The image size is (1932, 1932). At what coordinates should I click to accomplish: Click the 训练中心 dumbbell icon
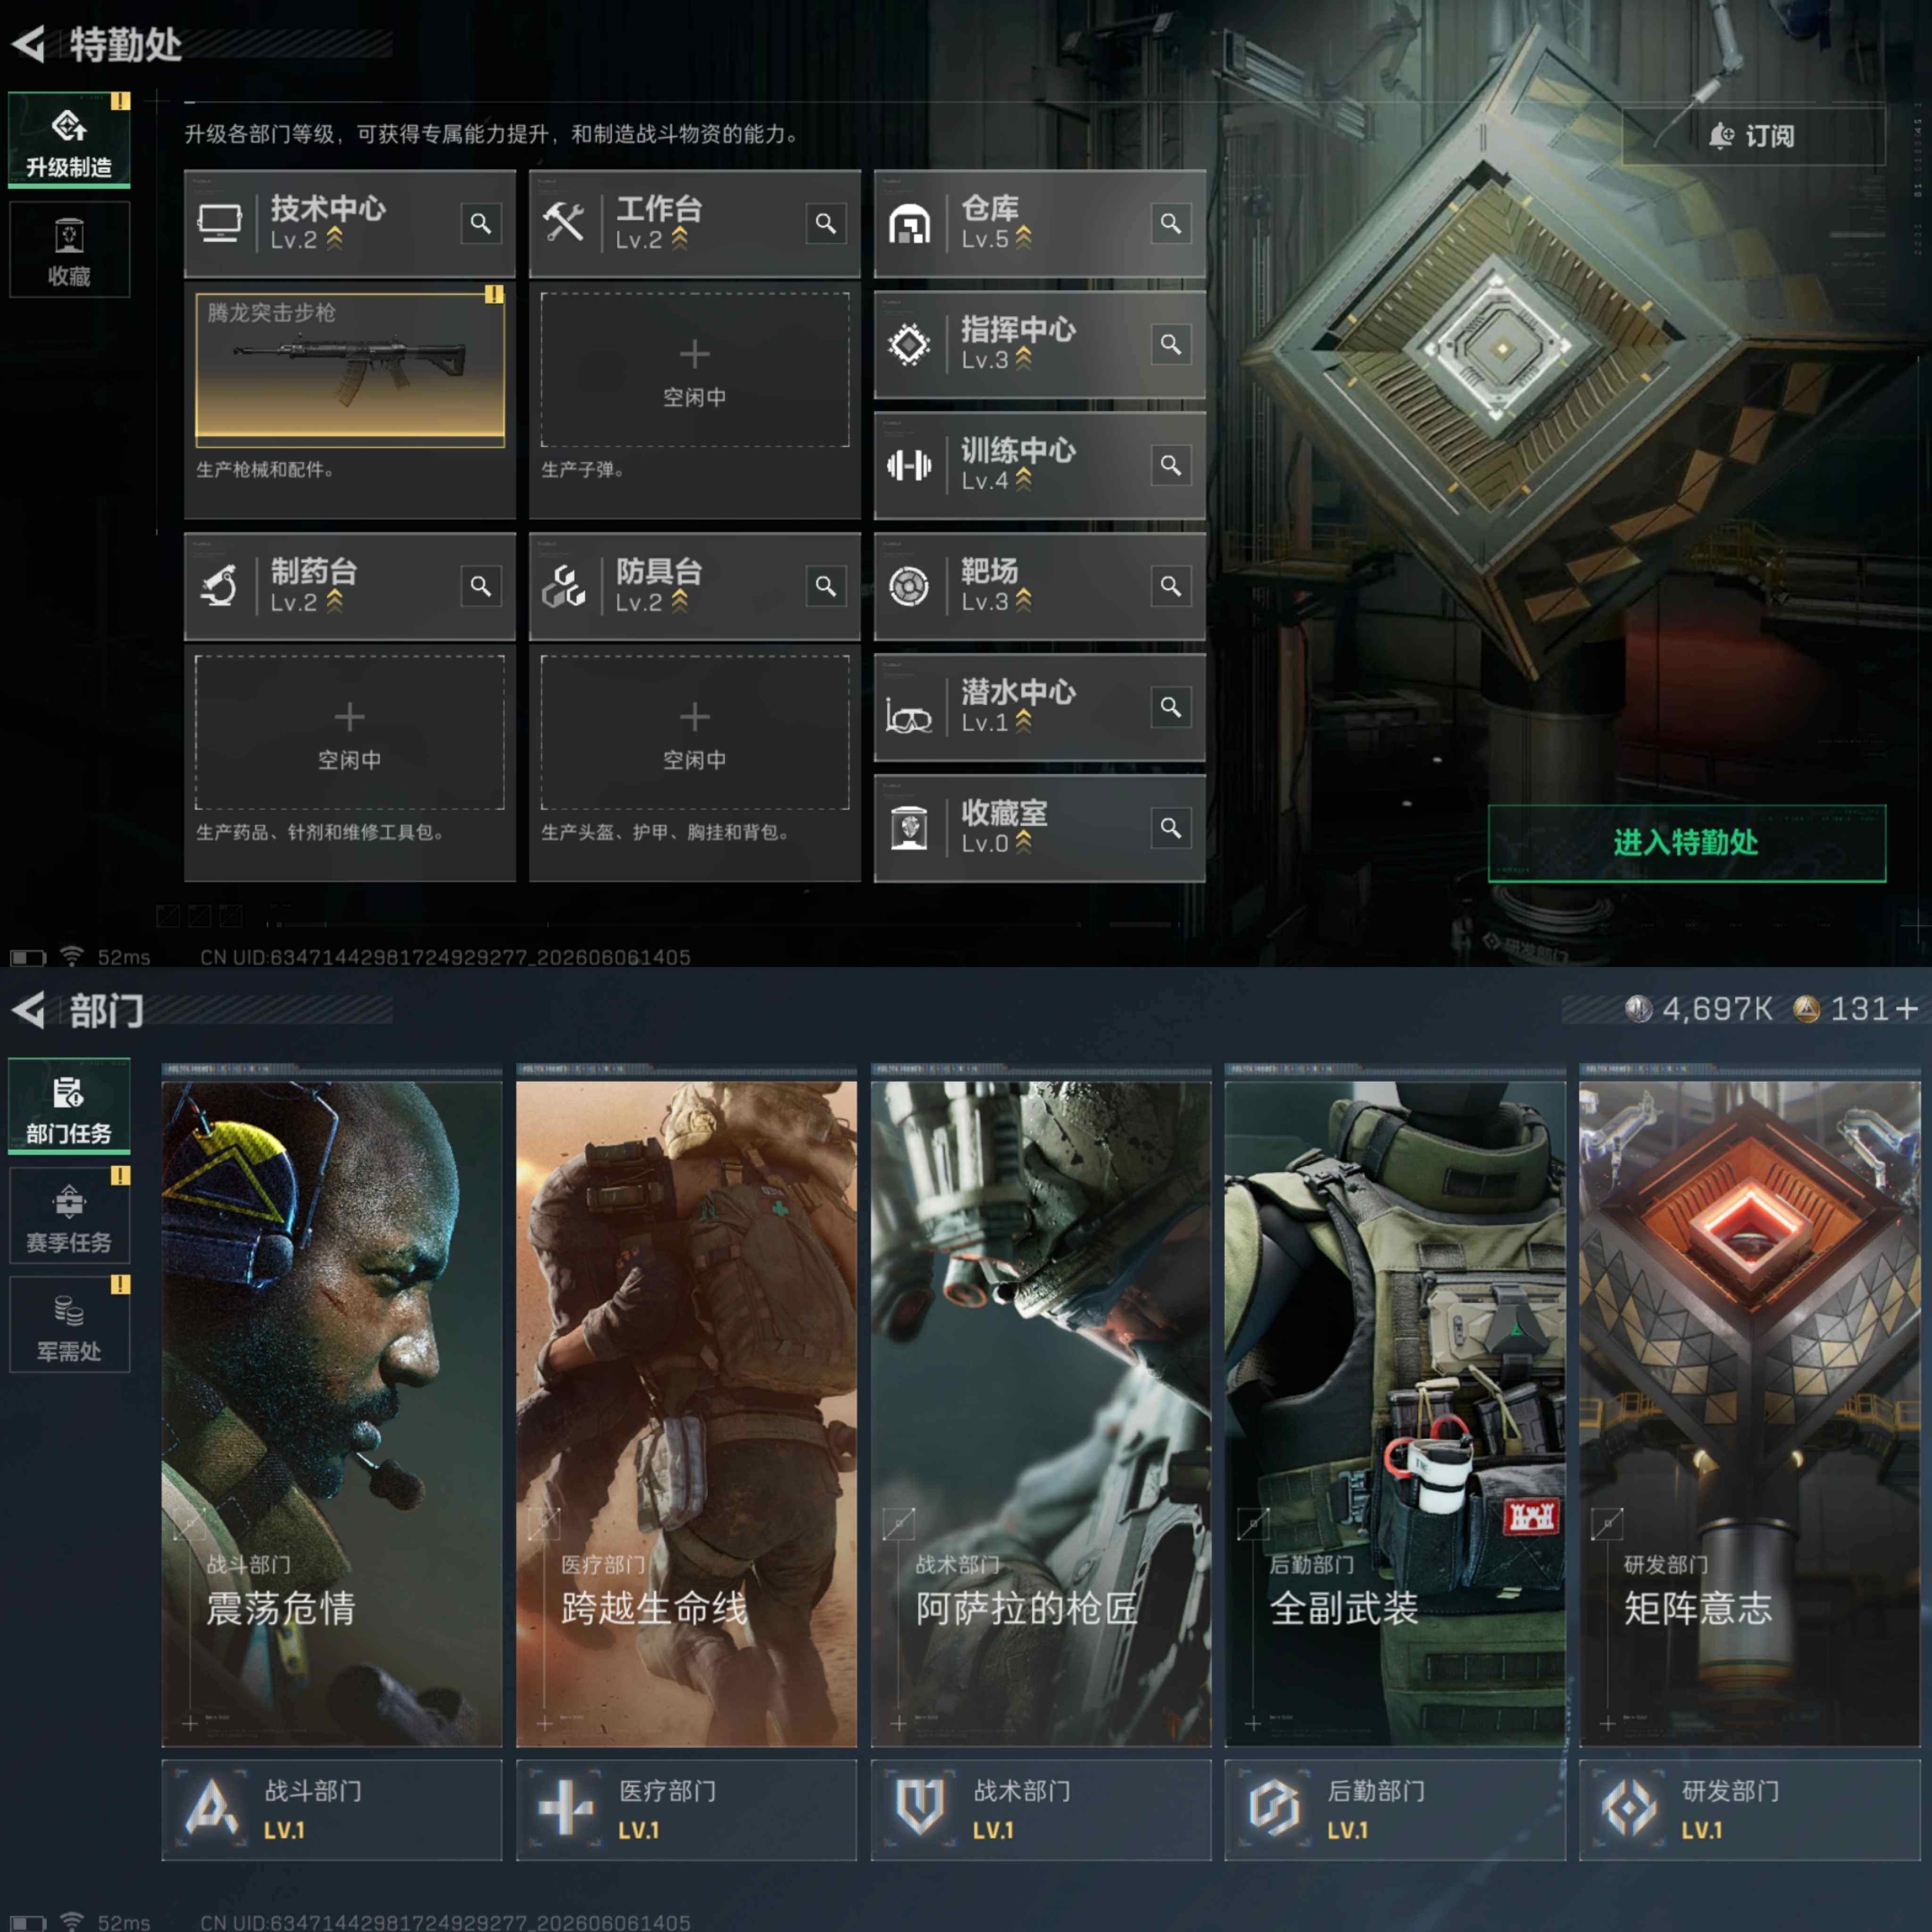909,465
